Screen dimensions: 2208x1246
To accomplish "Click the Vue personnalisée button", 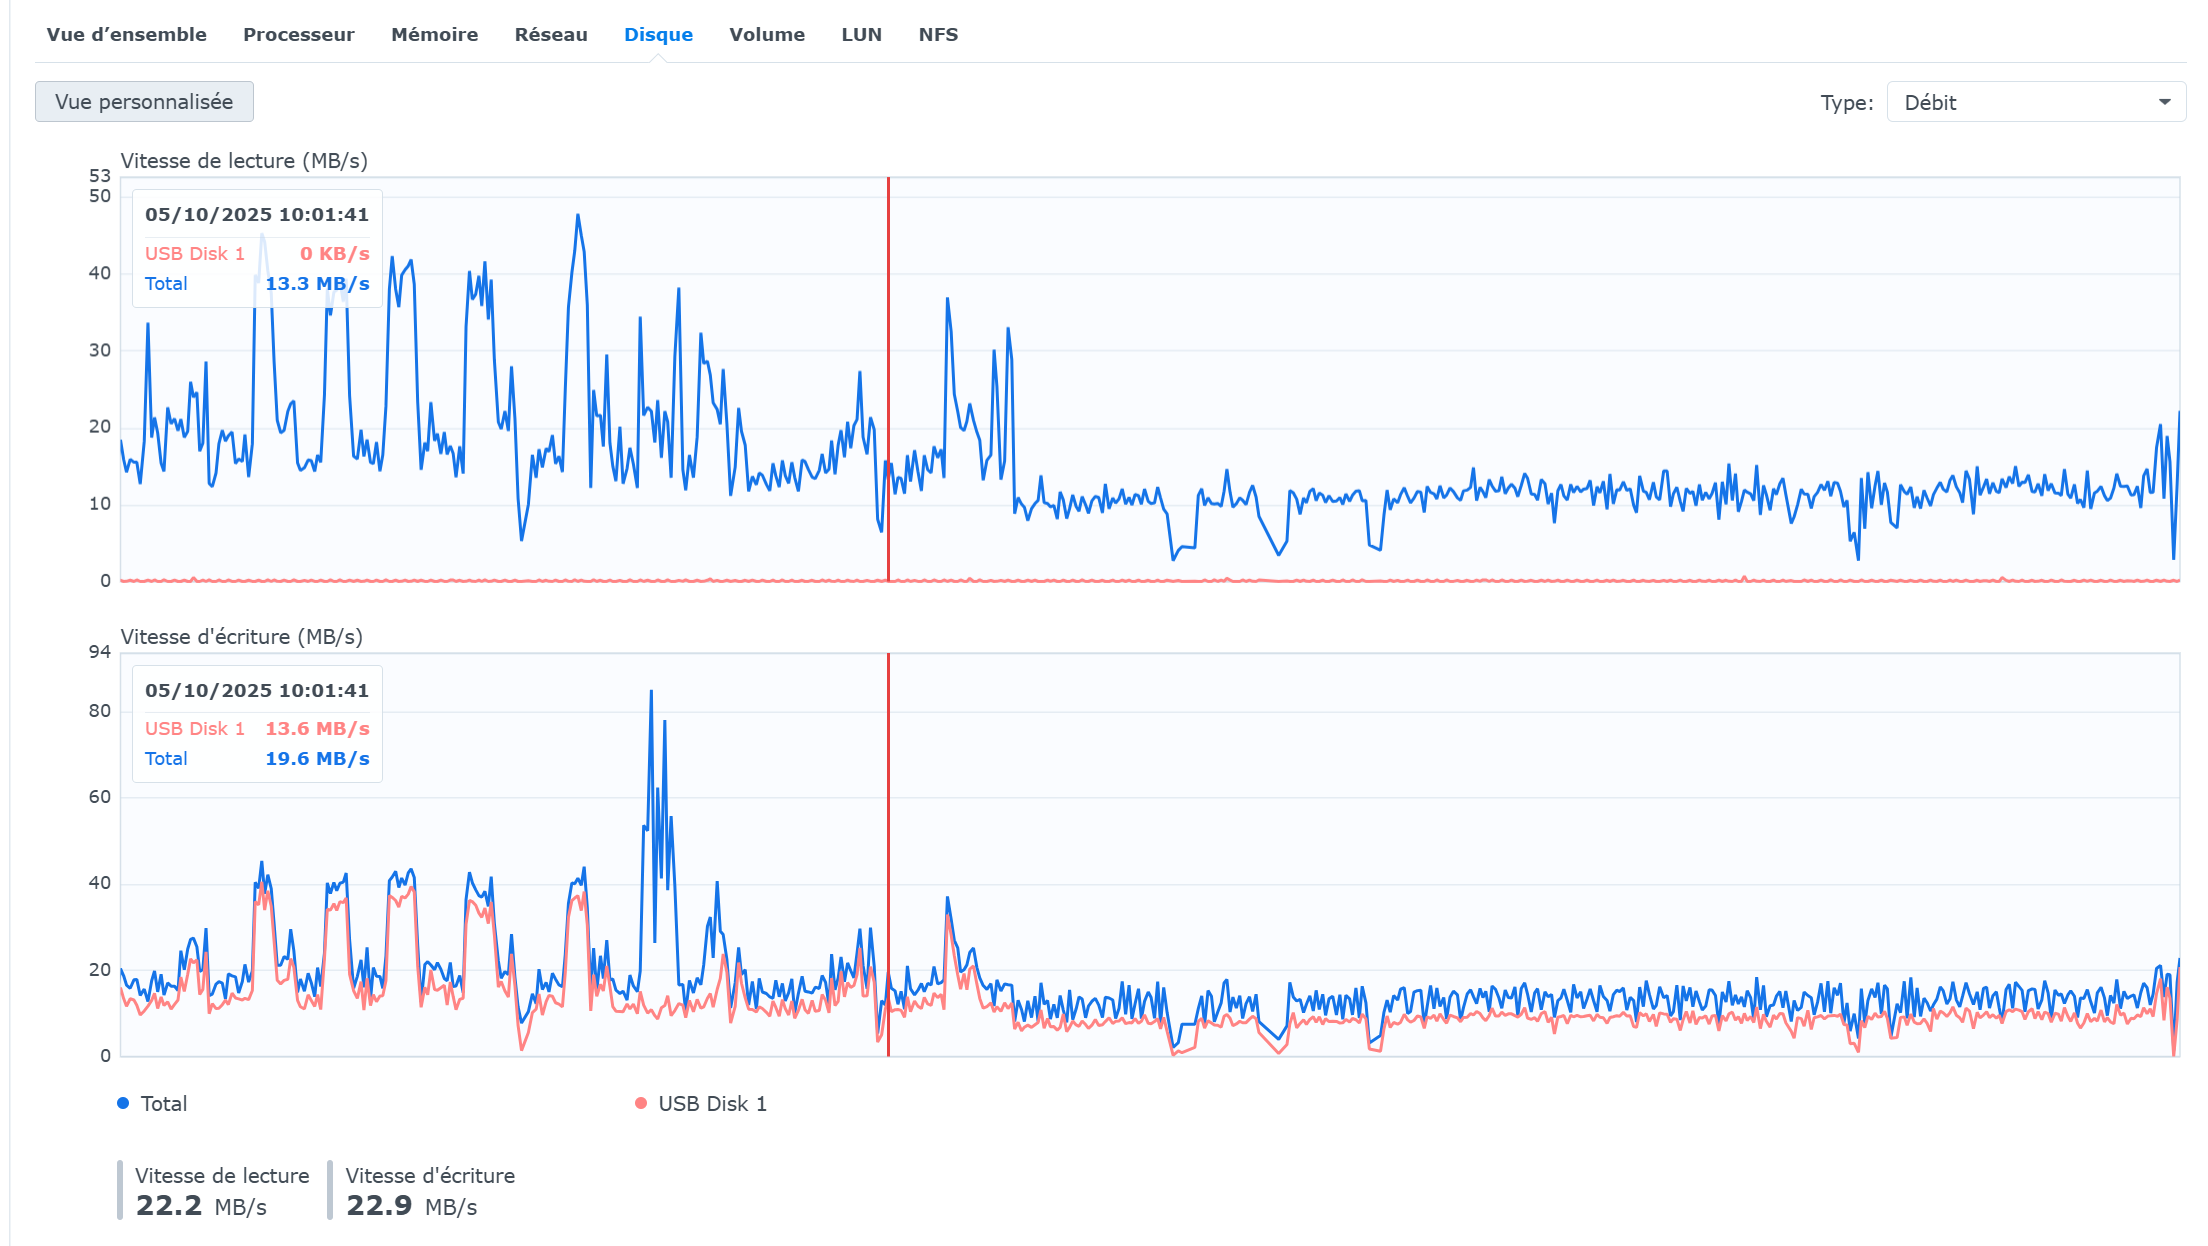I will click(x=144, y=102).
